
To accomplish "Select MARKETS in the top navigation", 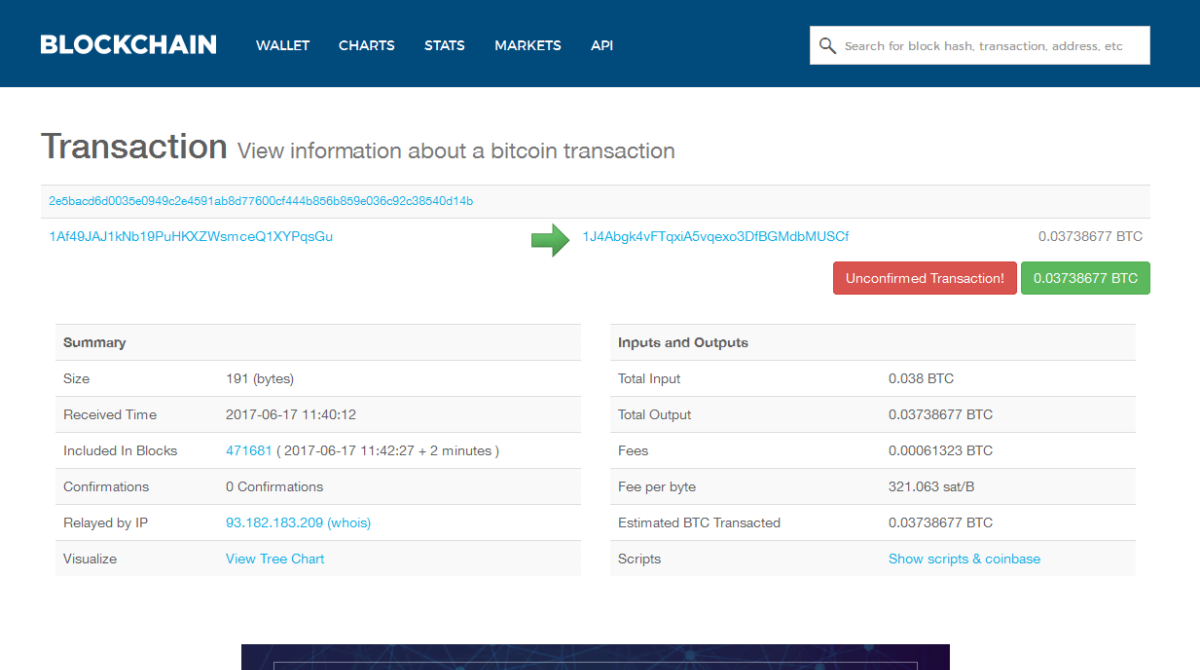I will coord(527,45).
